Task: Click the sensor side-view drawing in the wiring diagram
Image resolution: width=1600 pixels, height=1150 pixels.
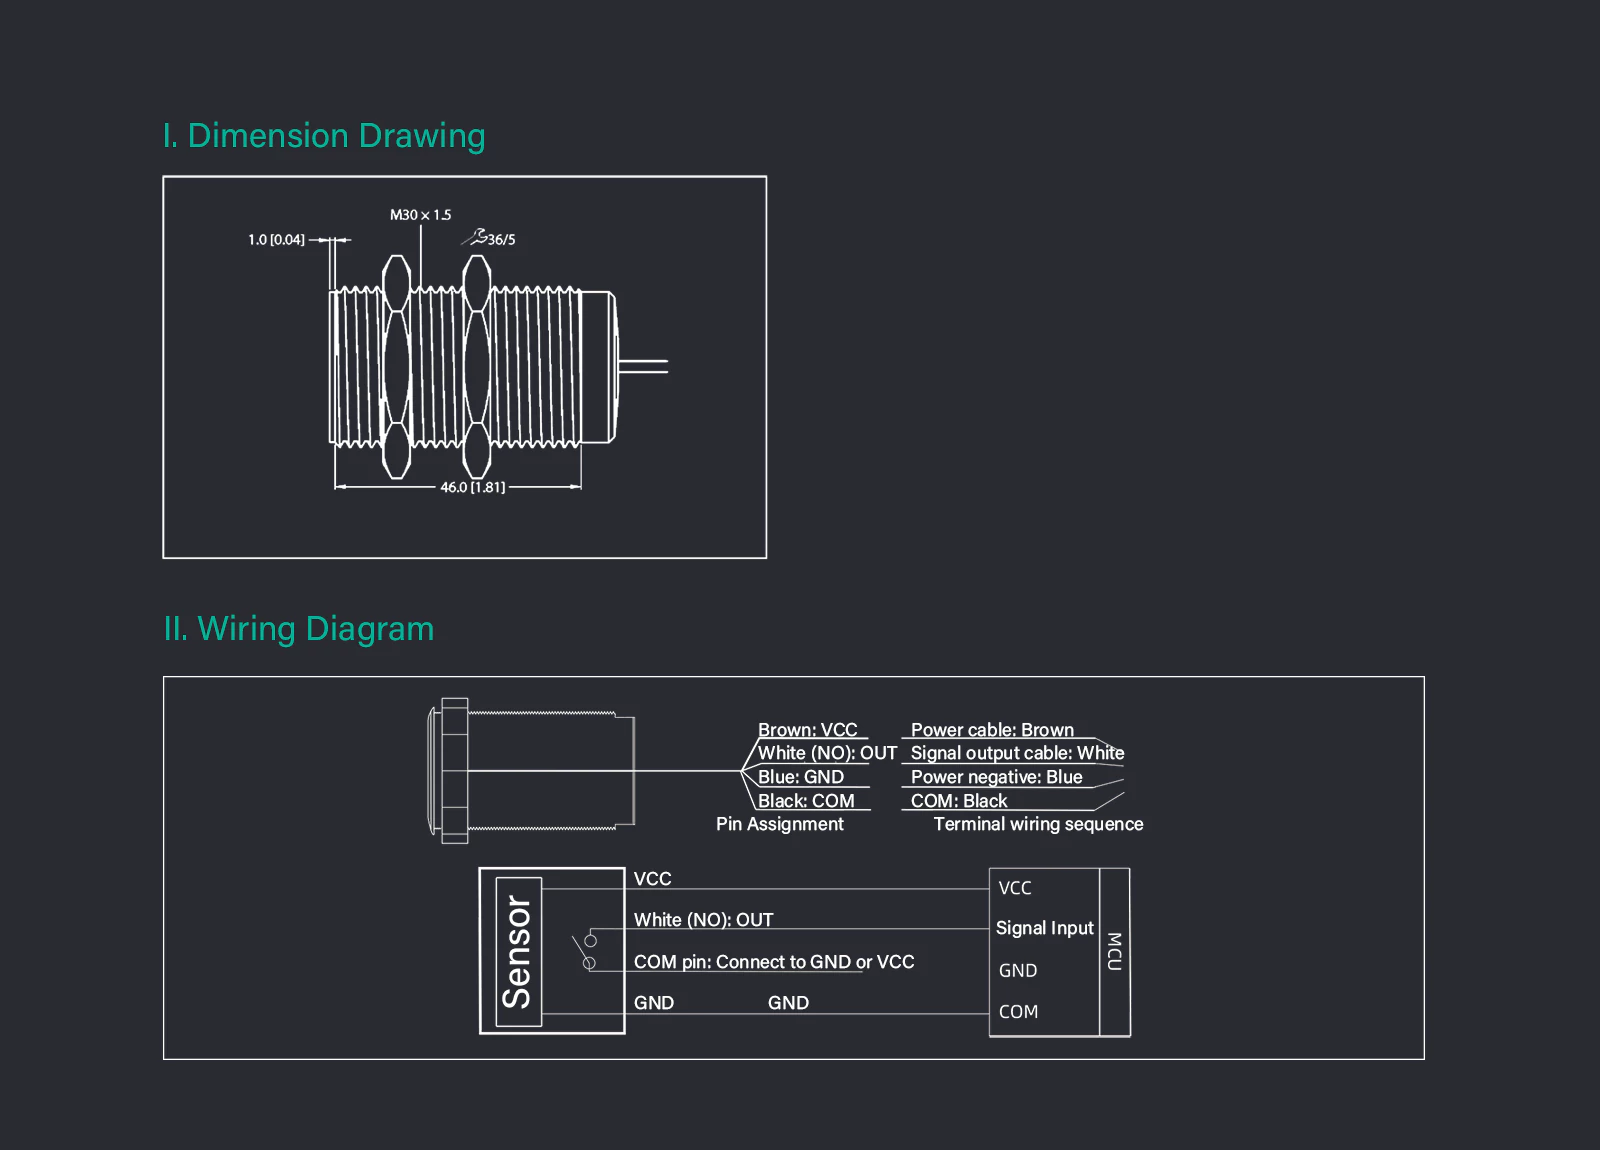Action: [531, 770]
